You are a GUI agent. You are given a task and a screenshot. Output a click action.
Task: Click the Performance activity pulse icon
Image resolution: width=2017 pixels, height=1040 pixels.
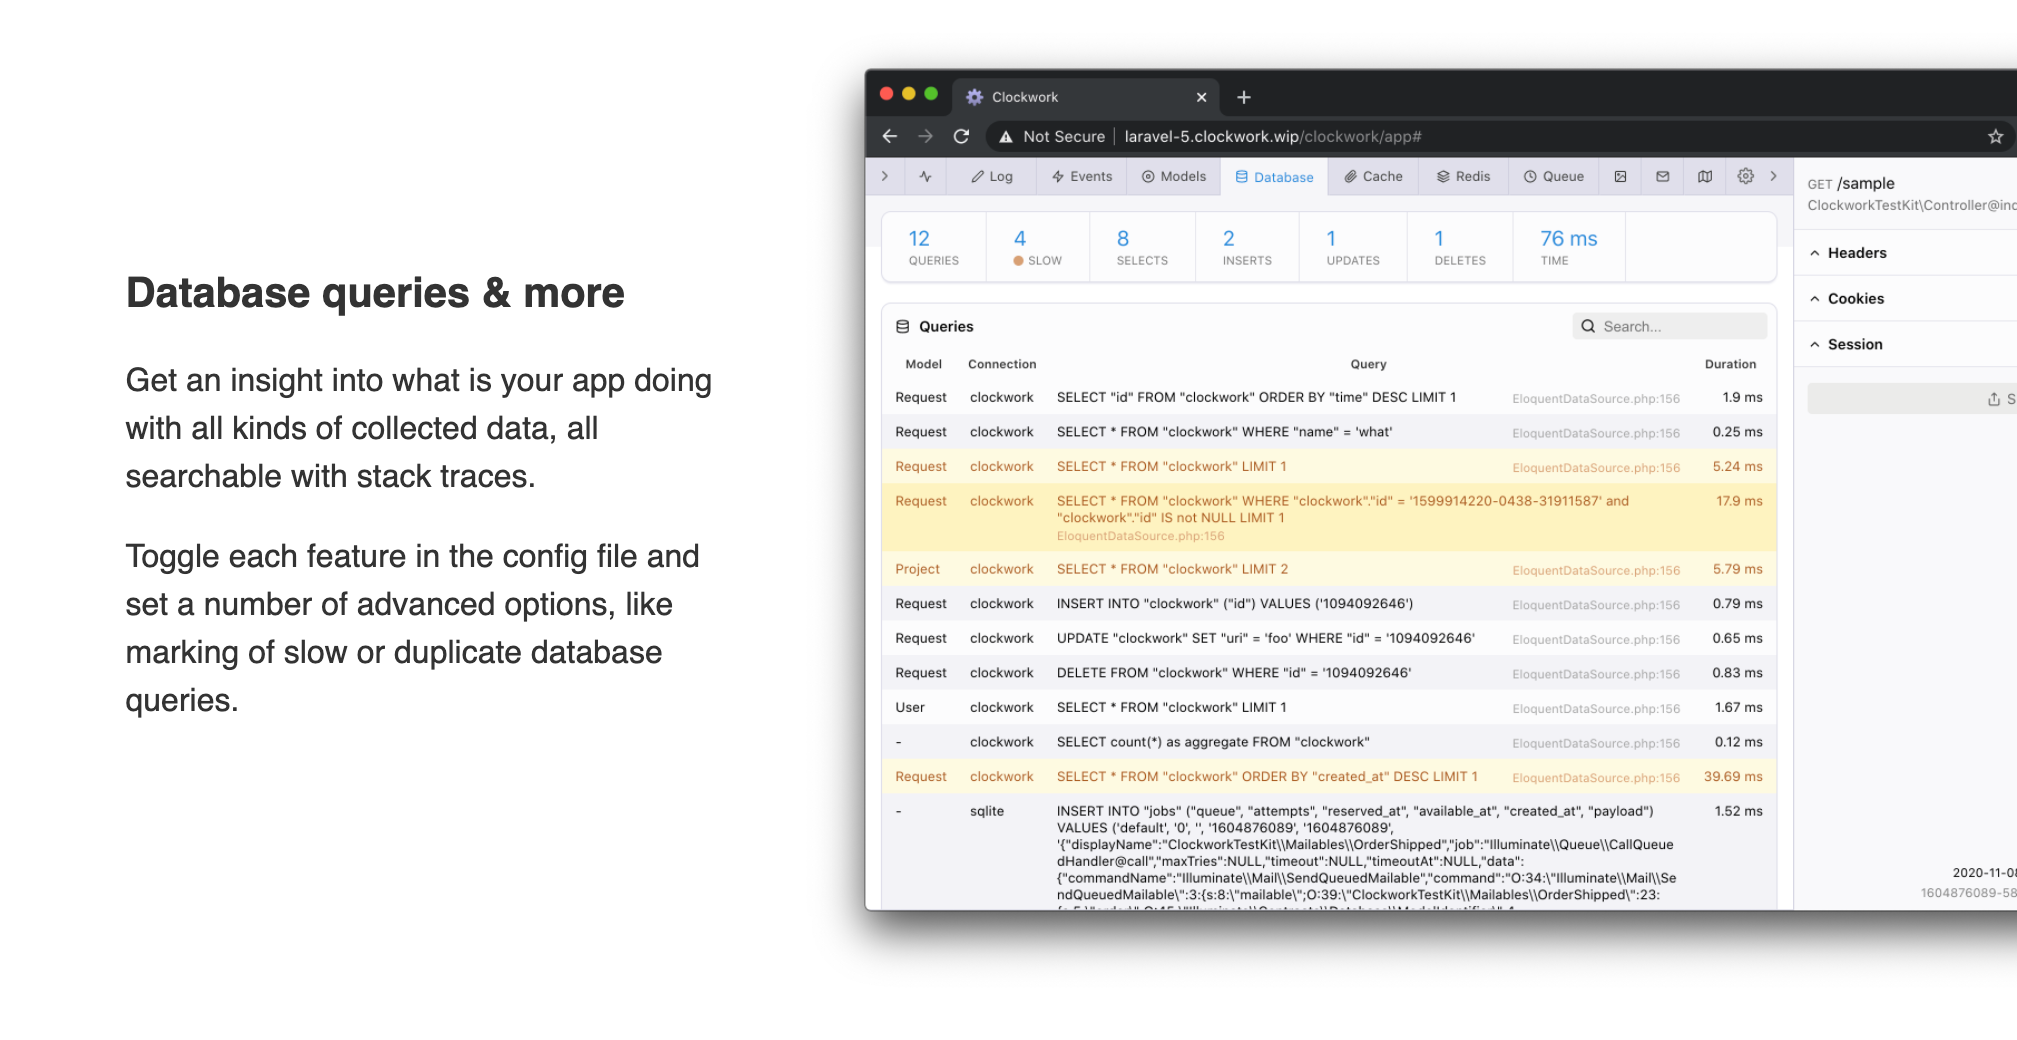(x=926, y=176)
